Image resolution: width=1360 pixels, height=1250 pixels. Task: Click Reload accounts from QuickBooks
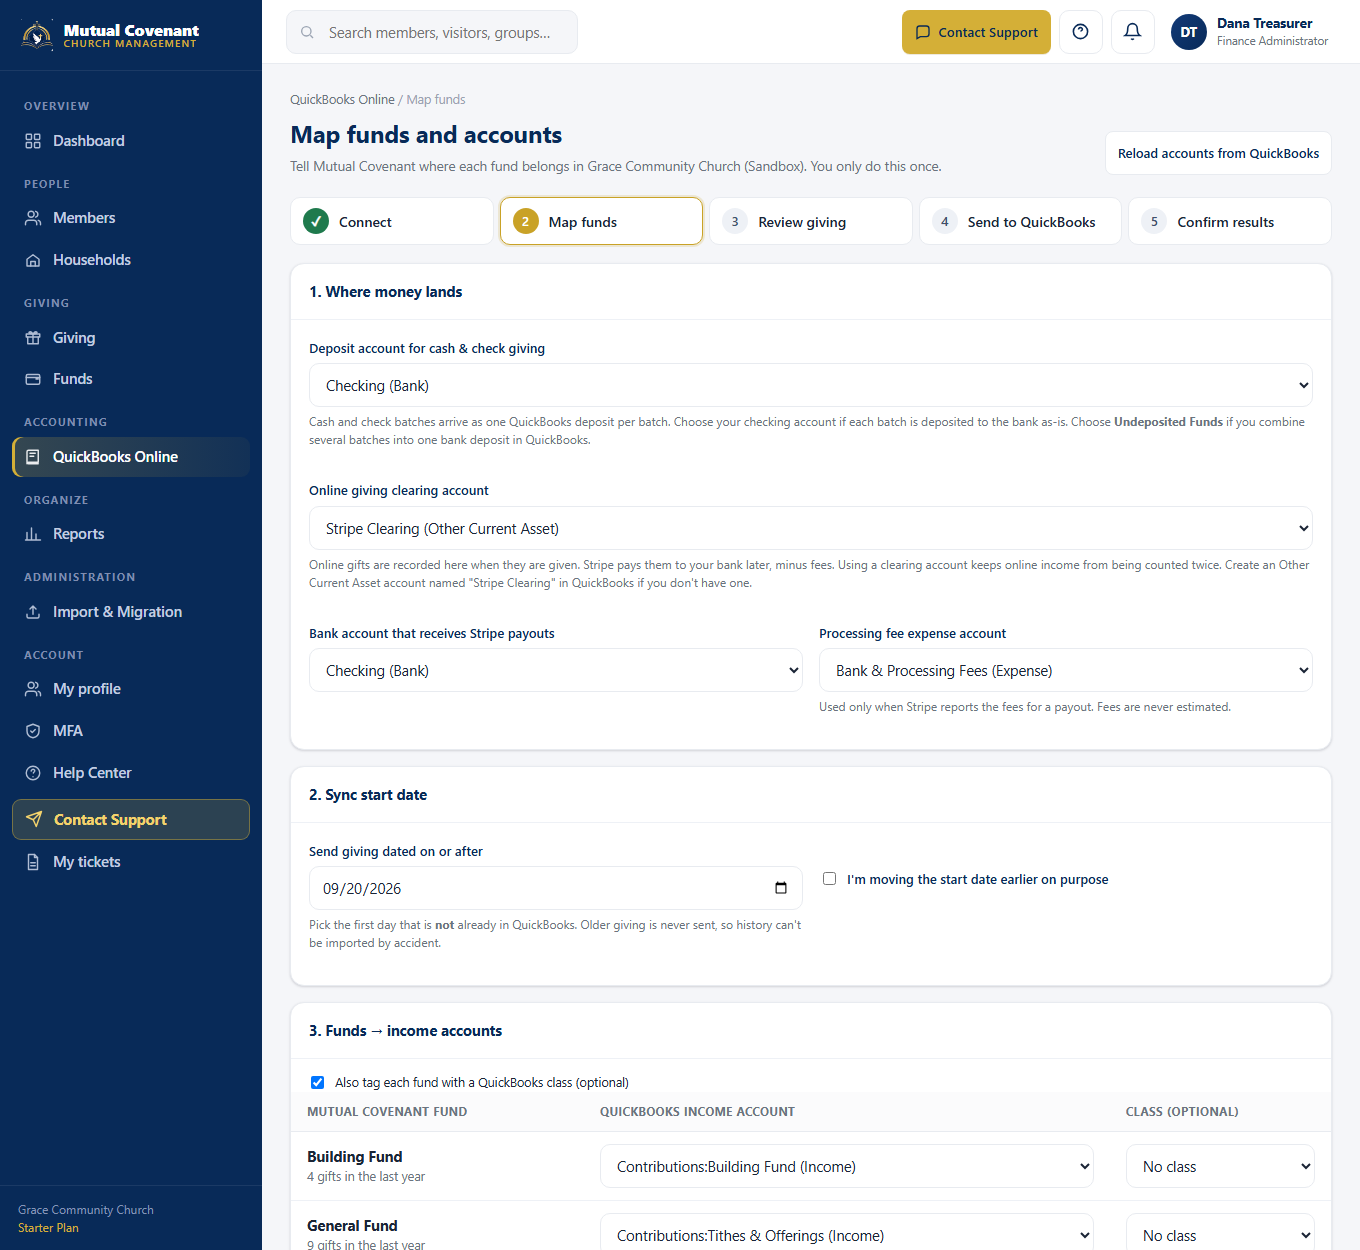click(1218, 153)
